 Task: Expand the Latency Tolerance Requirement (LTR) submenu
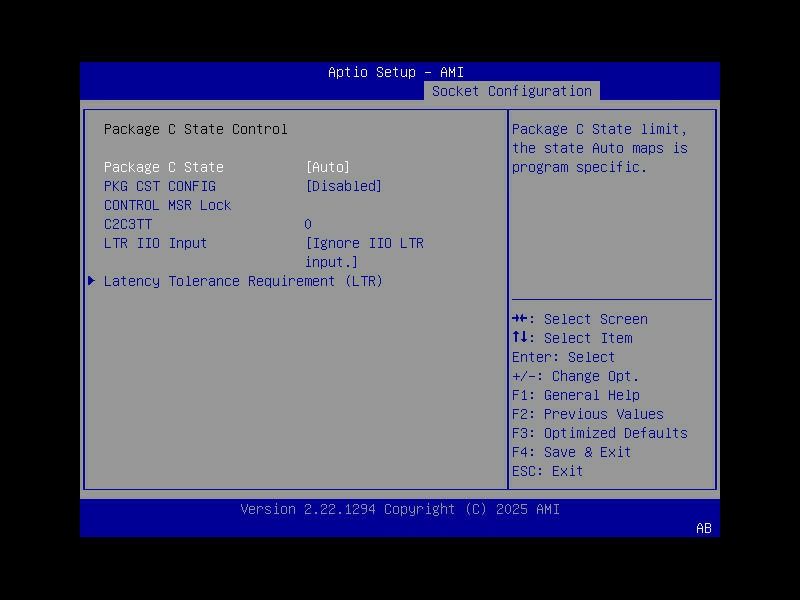(244, 281)
